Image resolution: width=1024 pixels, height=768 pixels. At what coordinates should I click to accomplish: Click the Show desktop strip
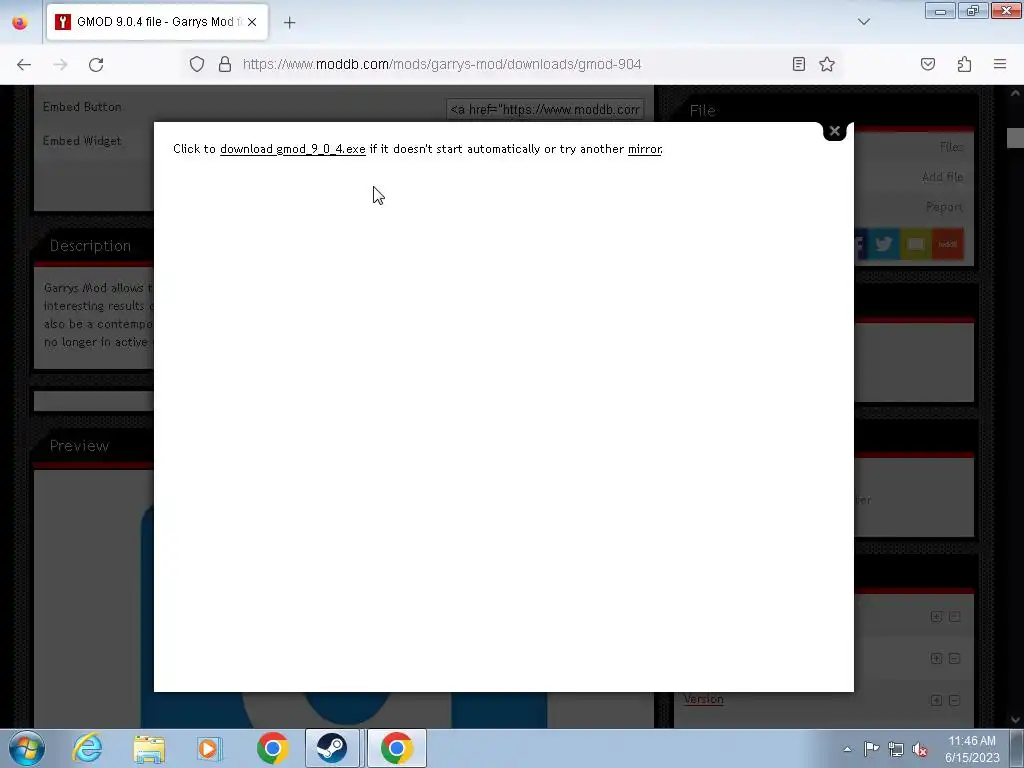click(1017, 748)
